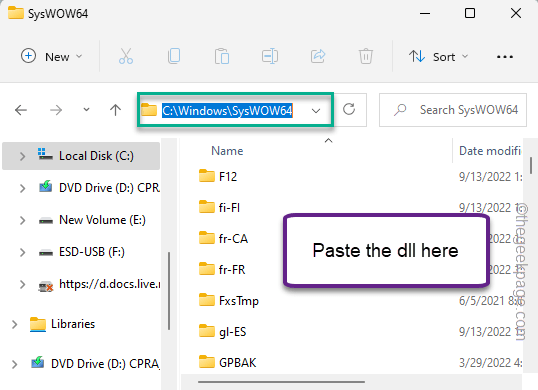Select the fi-FI folder
This screenshot has width=538, height=390.
(x=229, y=208)
